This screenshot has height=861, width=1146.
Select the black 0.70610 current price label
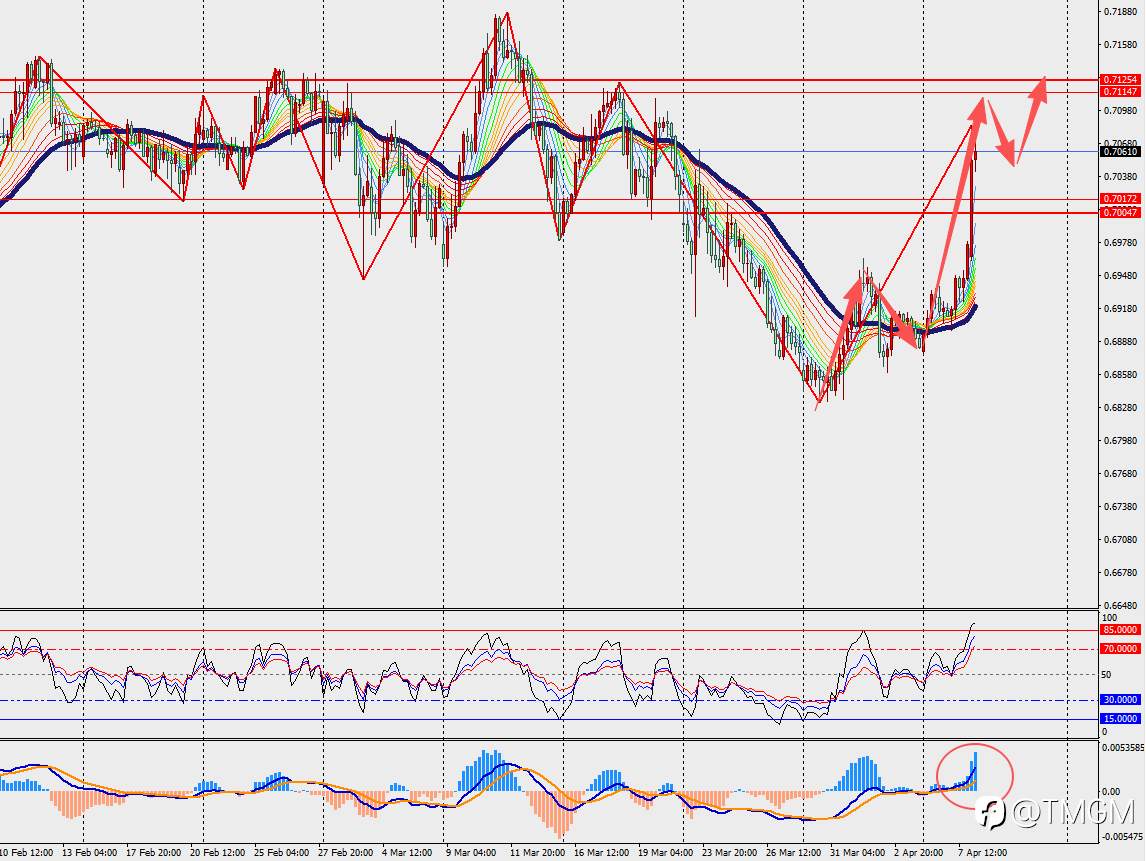pyautogui.click(x=1120, y=151)
